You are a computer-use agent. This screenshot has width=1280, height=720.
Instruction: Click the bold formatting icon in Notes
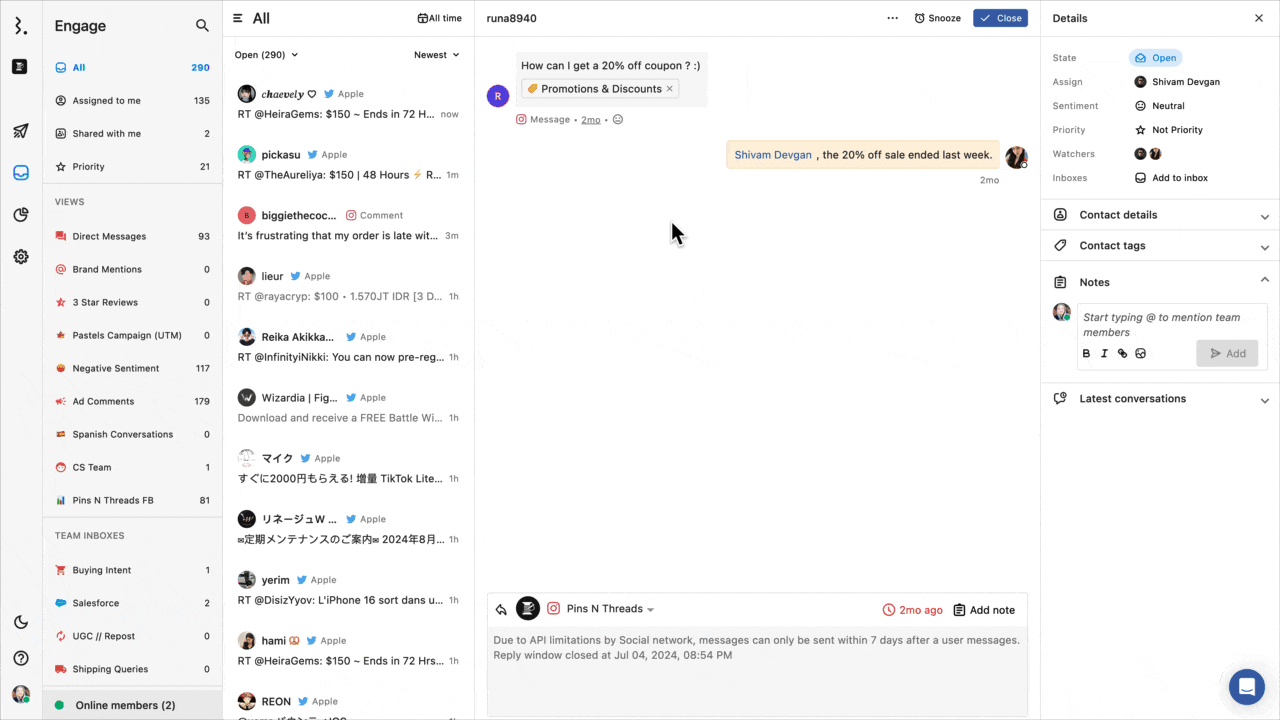(x=1087, y=353)
